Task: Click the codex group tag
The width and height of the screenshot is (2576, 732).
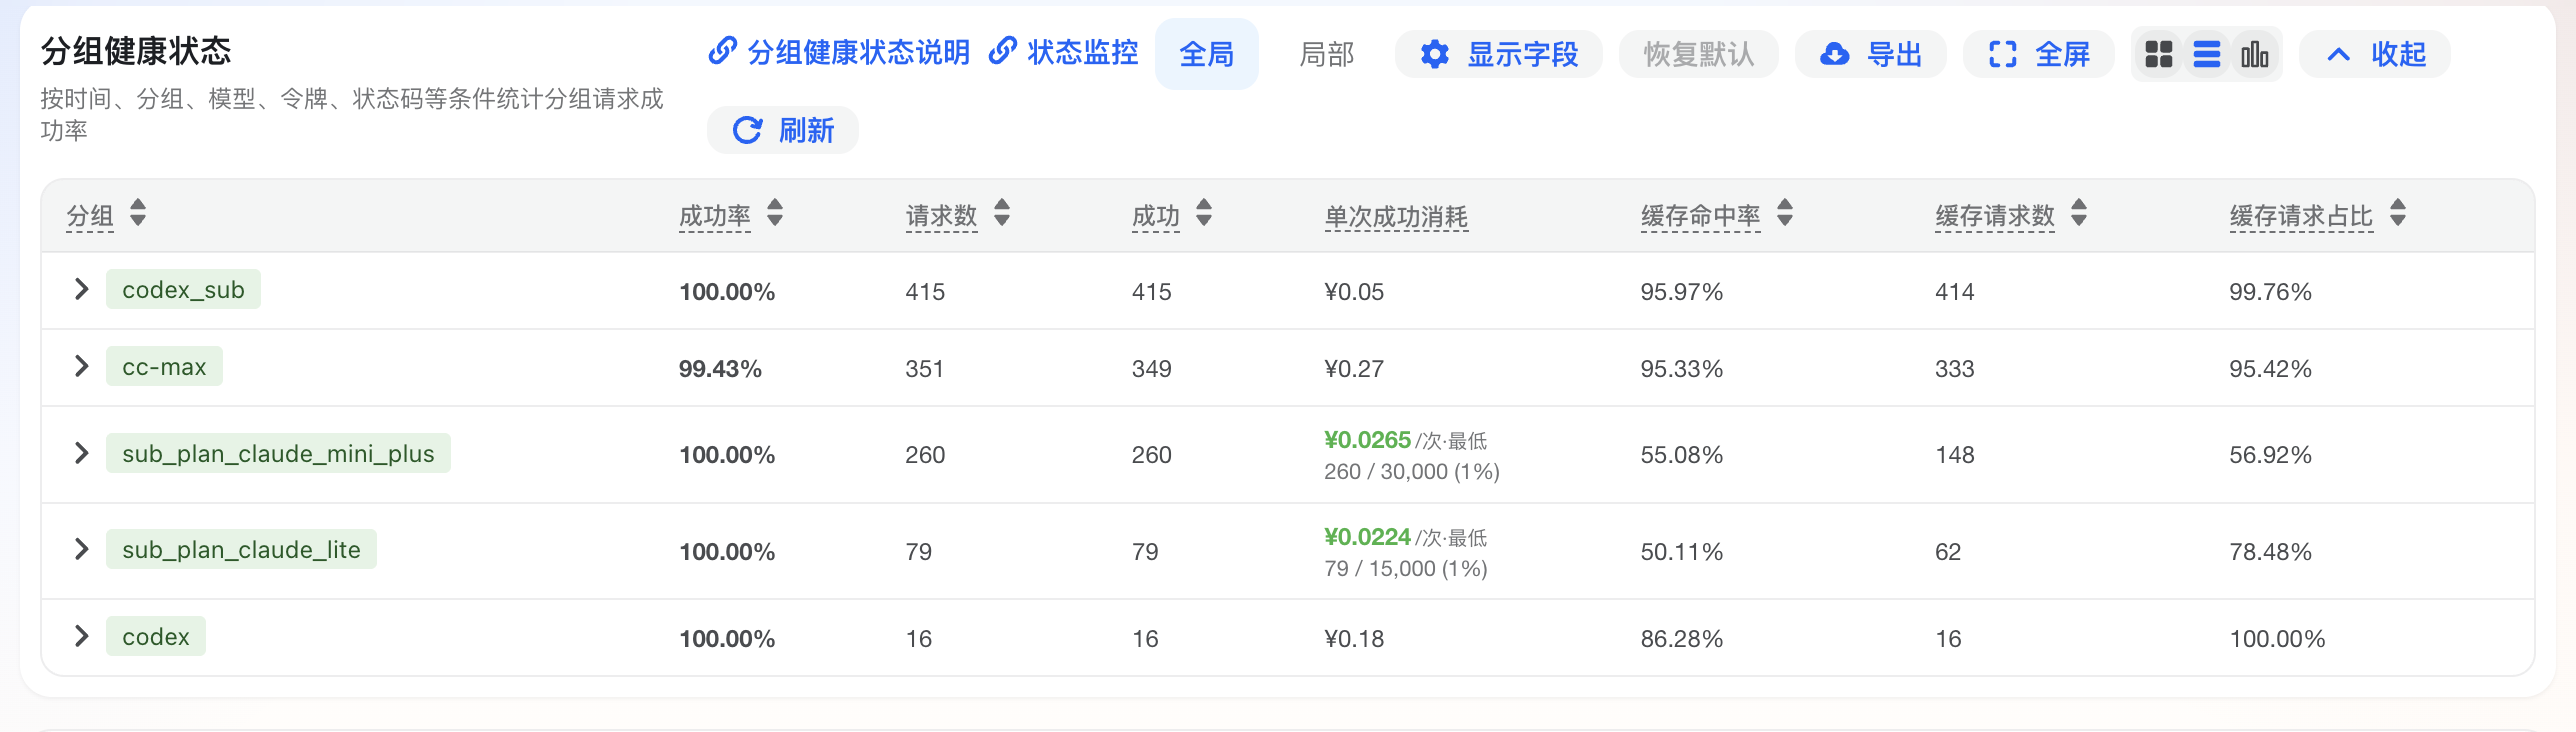Action: pos(156,636)
